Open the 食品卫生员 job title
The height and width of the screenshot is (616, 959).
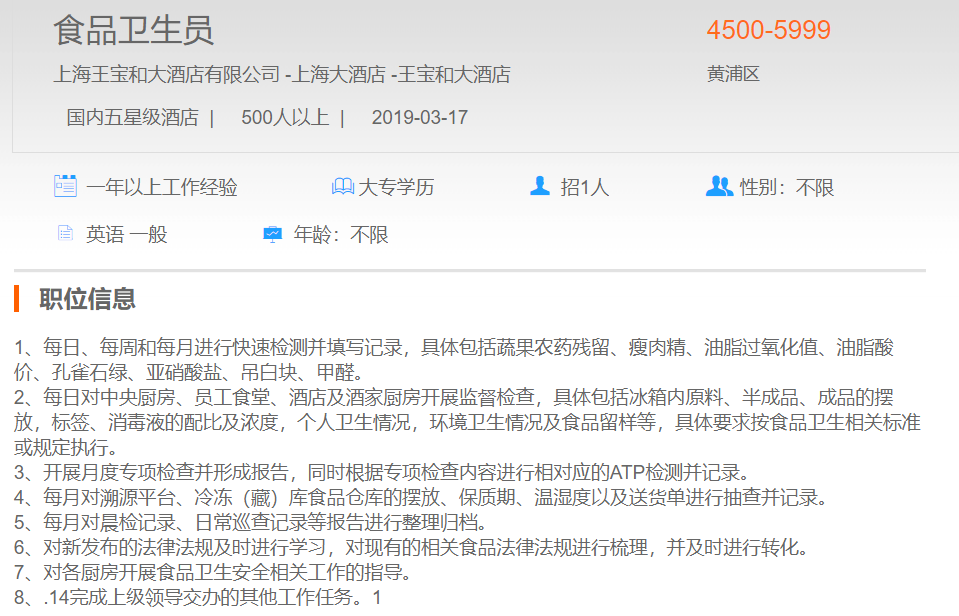[x=133, y=30]
